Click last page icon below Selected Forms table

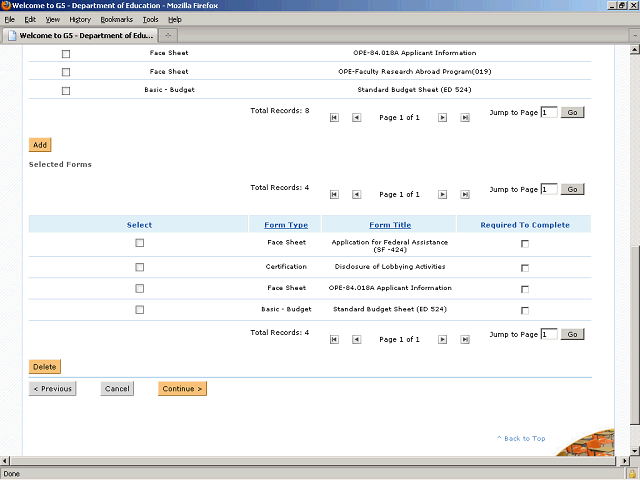465,339
